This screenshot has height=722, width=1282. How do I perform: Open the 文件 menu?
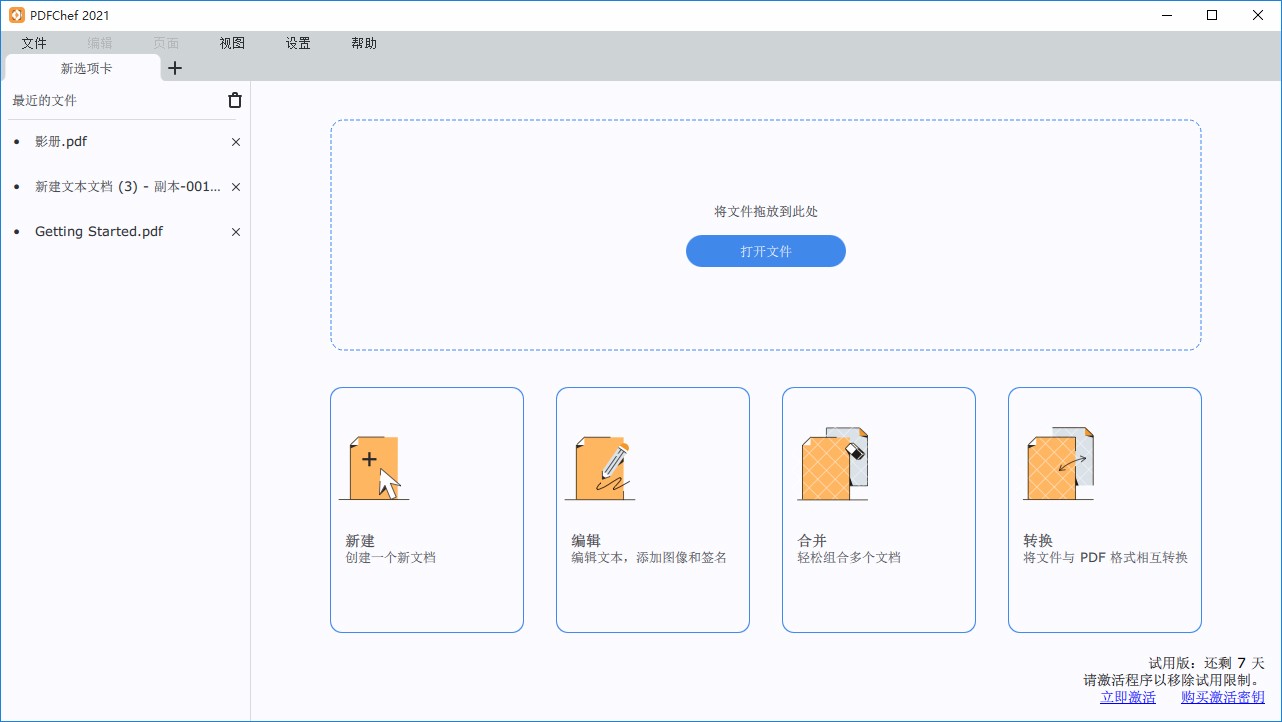(34, 43)
